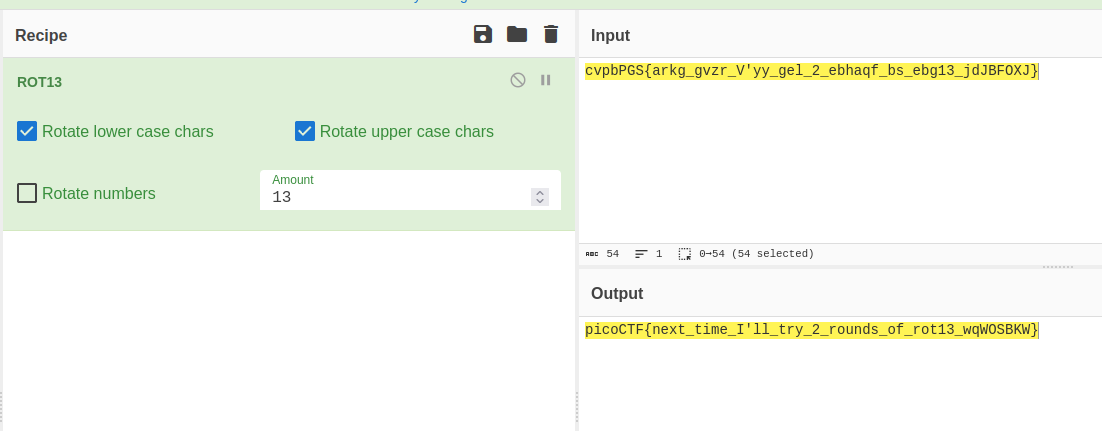The height and width of the screenshot is (431, 1102).
Task: Click the Output panel heading
Action: [617, 294]
